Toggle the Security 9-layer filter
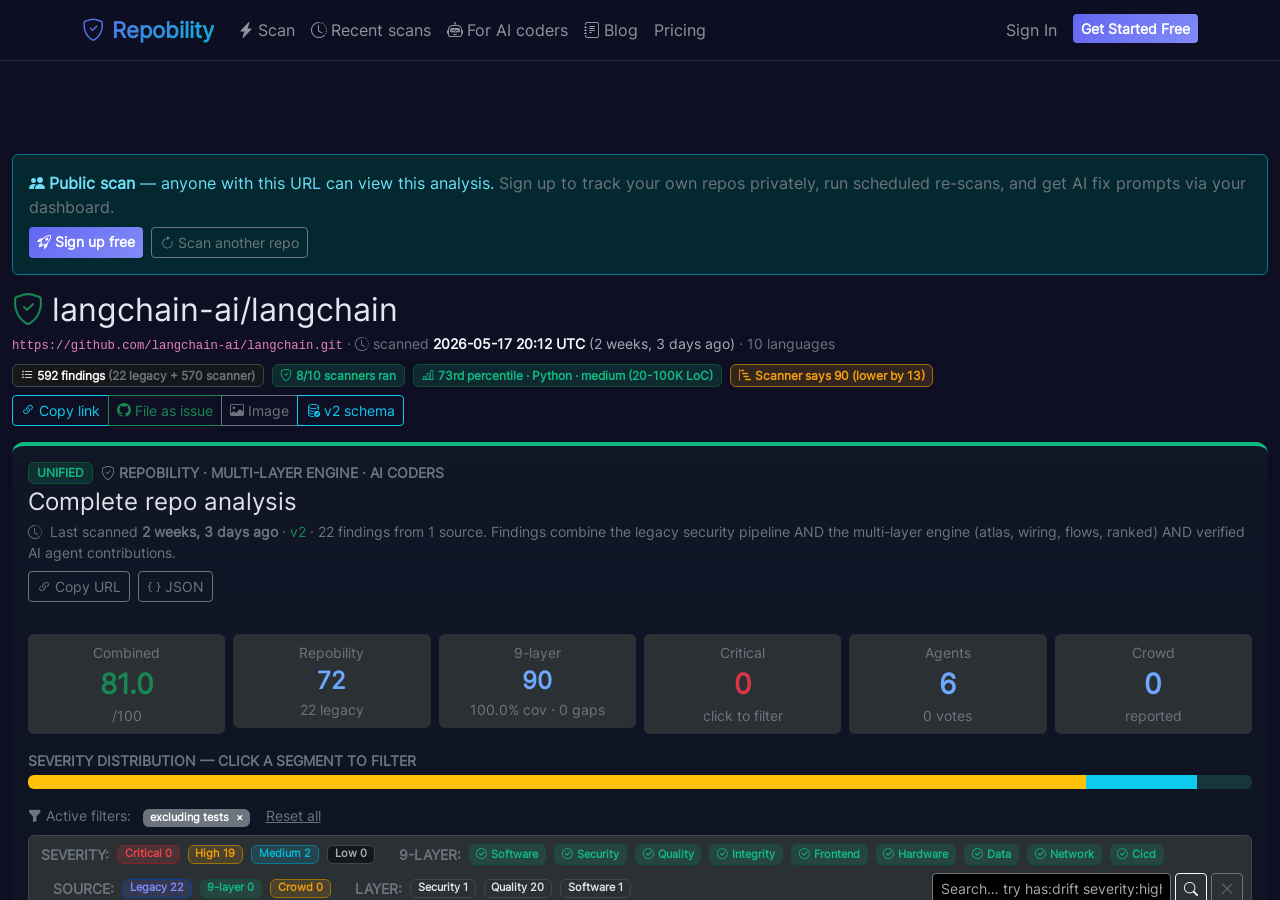This screenshot has height=900, width=1280. click(x=590, y=854)
